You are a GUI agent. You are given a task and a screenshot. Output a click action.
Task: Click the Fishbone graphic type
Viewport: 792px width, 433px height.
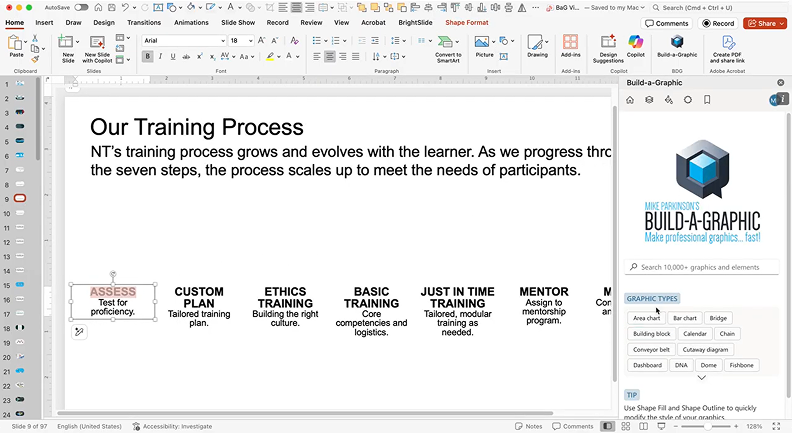741,365
